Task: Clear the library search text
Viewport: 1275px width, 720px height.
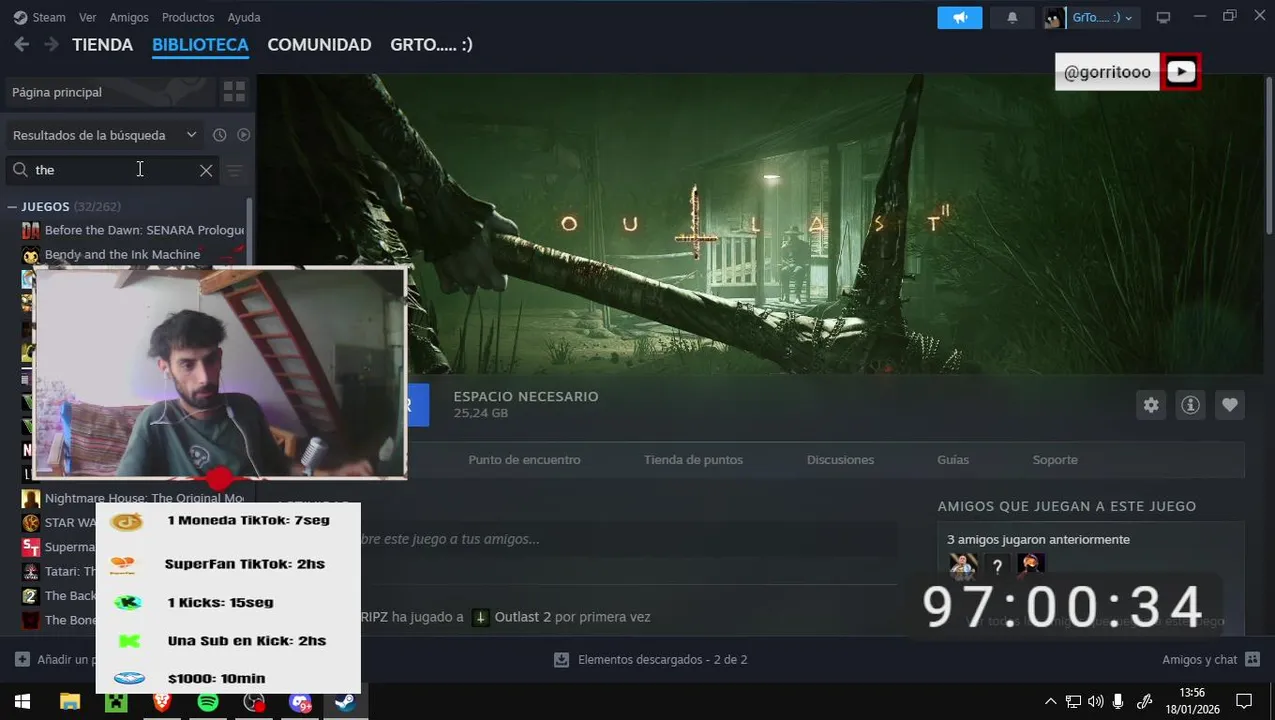Action: tap(206, 170)
